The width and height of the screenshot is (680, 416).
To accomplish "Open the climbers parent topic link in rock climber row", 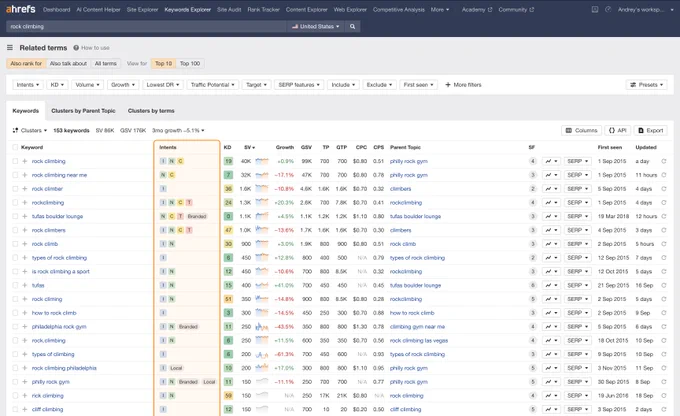I will point(400,189).
